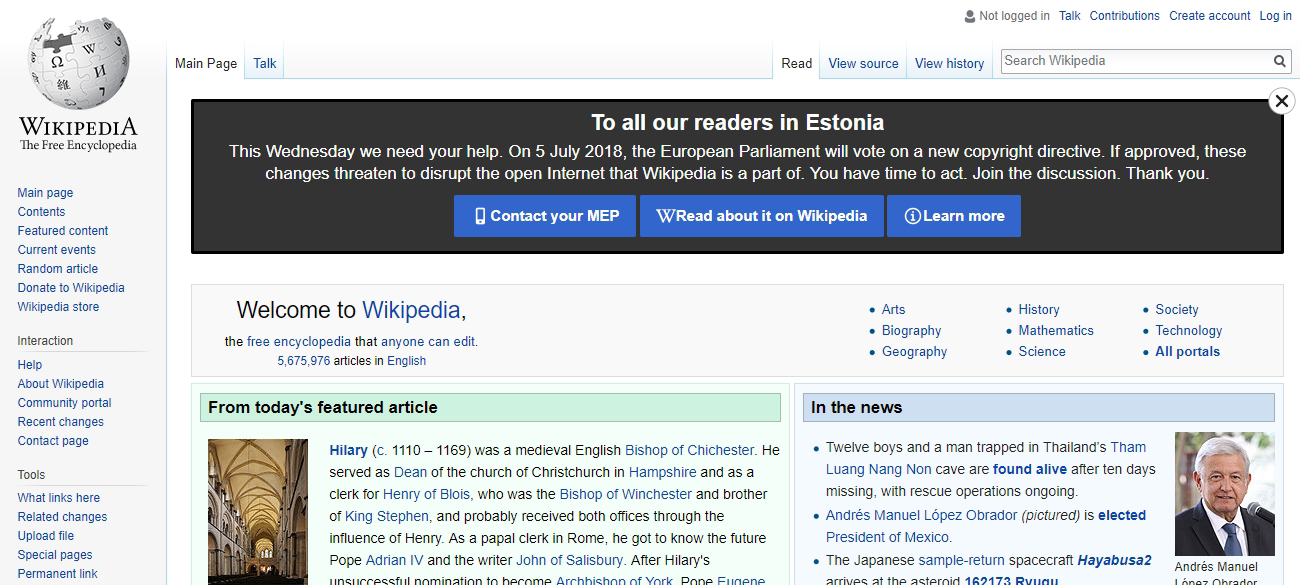Click the King Stephen link

click(387, 517)
